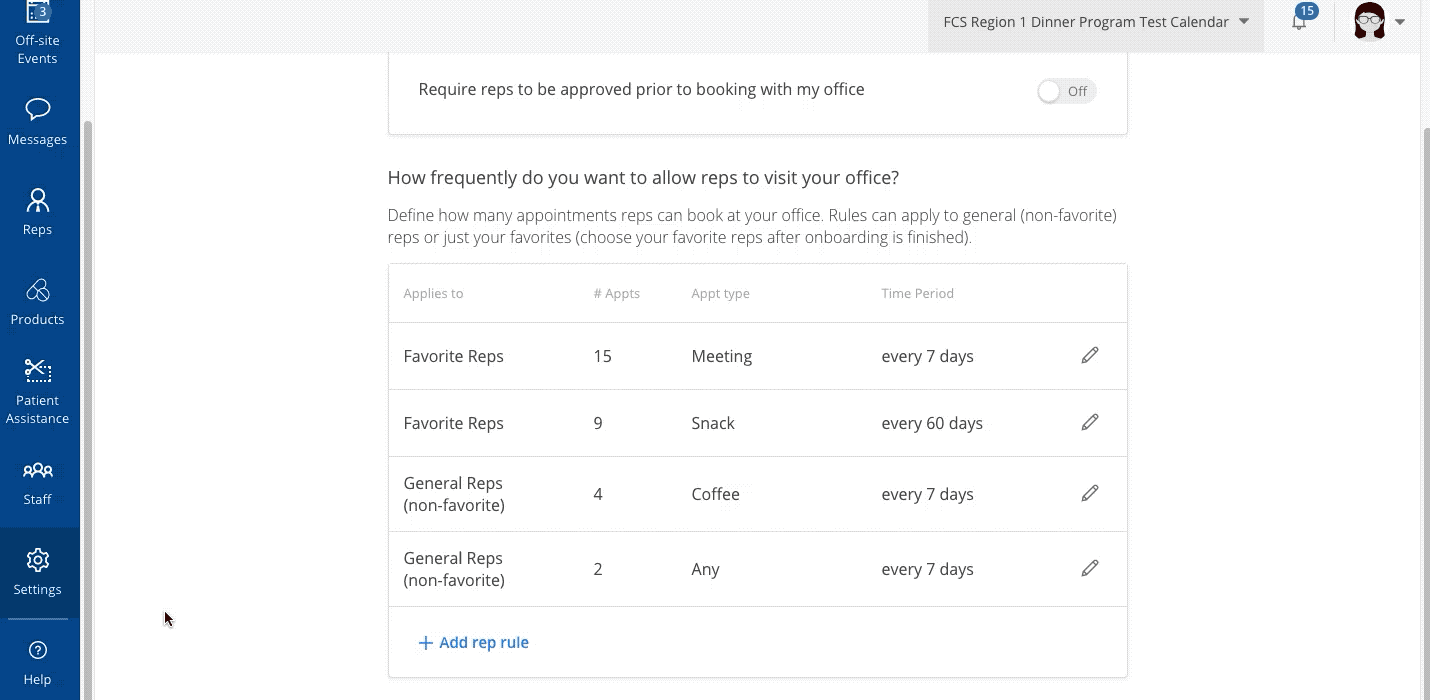The height and width of the screenshot is (700, 1430).
Task: Click the profile avatar picture
Action: [x=1368, y=20]
